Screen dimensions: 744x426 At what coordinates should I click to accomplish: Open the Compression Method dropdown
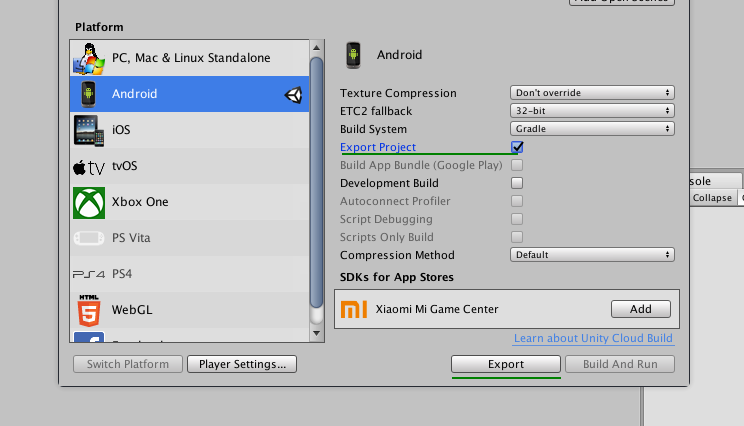(x=592, y=255)
